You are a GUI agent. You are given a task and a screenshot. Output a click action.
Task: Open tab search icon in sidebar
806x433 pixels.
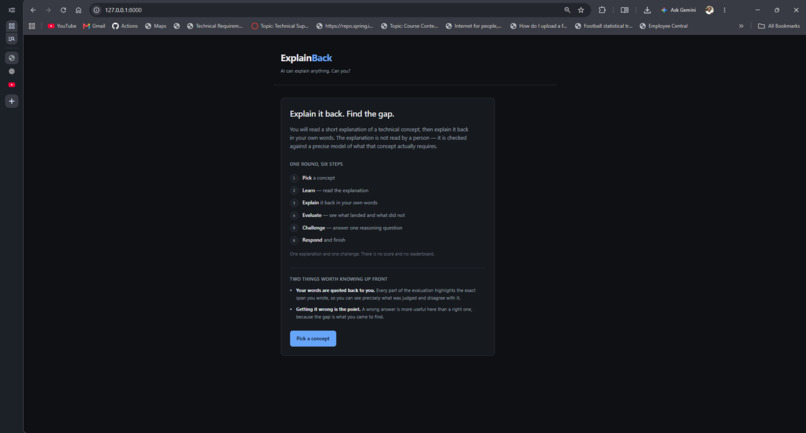11,39
